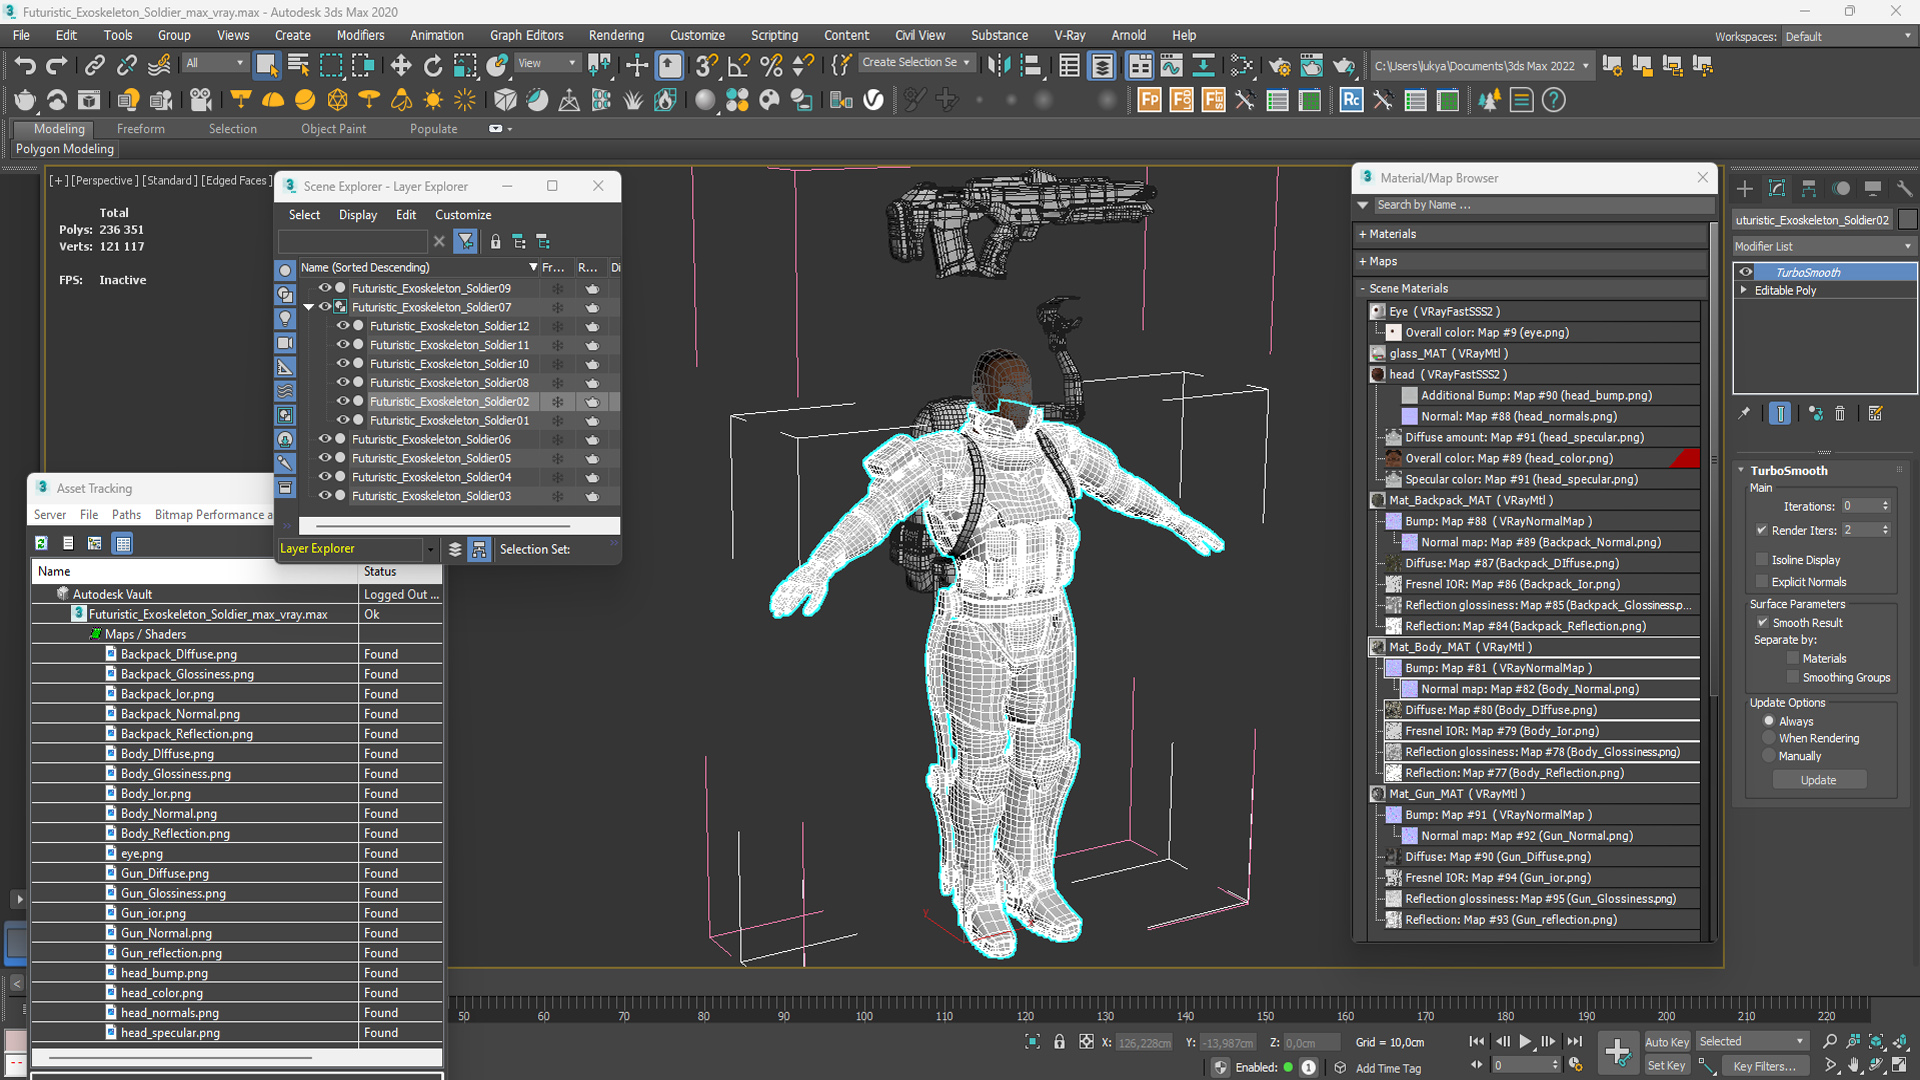Click the Rc toolbar icon

(x=1351, y=100)
